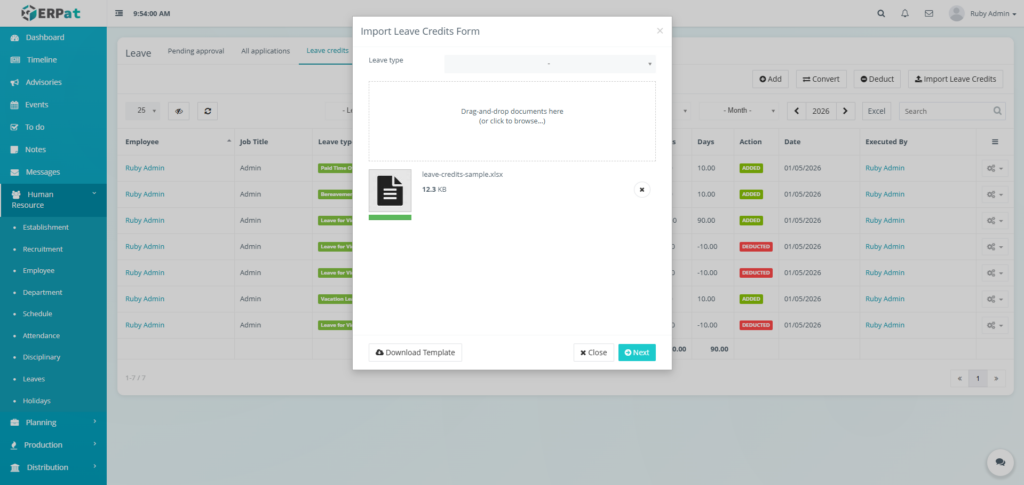
Task: Click the refresh table icon
Action: (x=208, y=111)
